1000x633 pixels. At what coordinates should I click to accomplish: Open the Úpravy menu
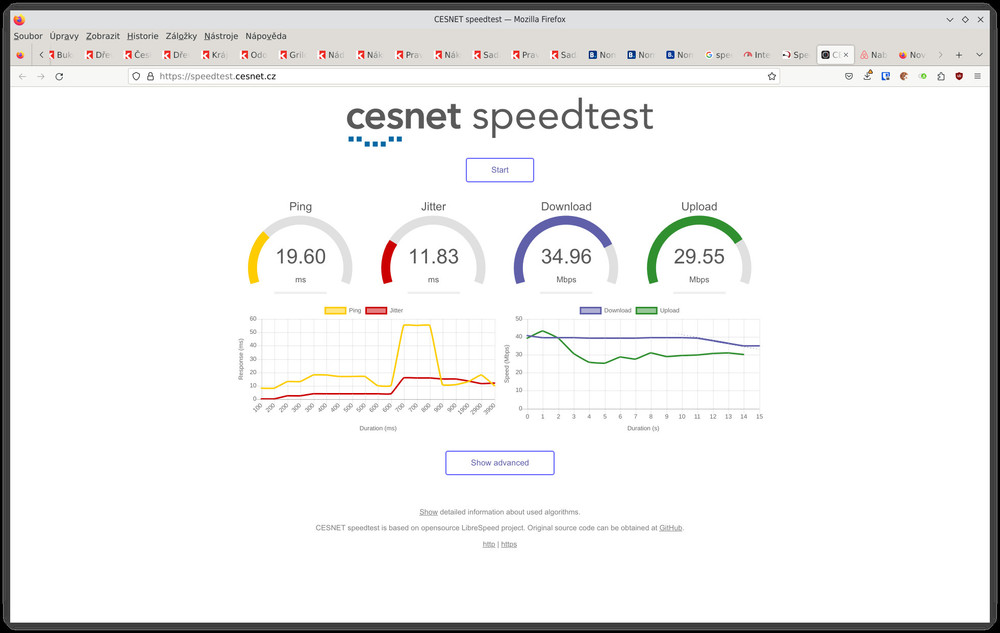(64, 36)
